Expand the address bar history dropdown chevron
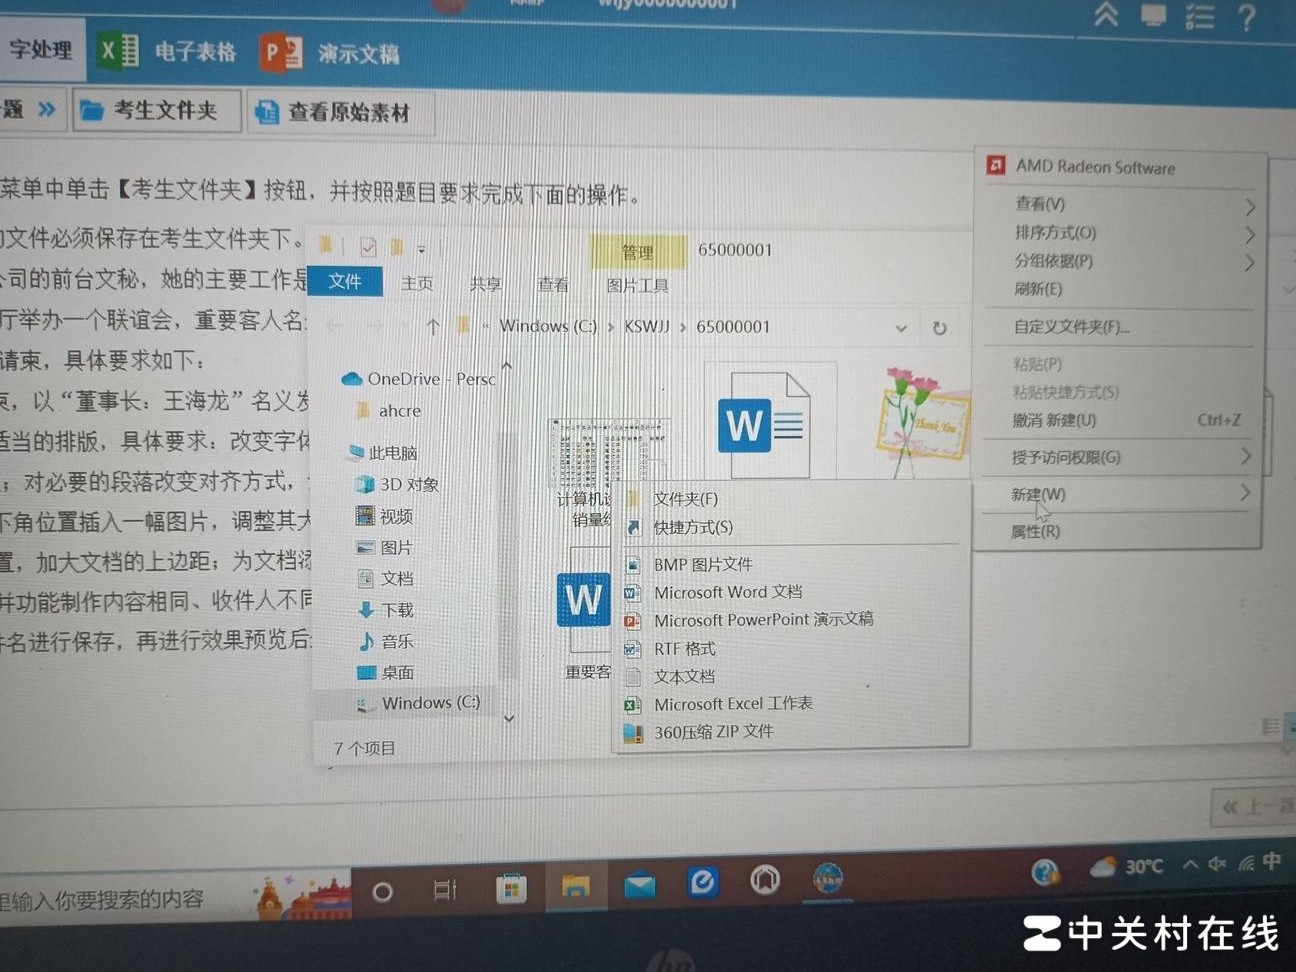 (900, 327)
